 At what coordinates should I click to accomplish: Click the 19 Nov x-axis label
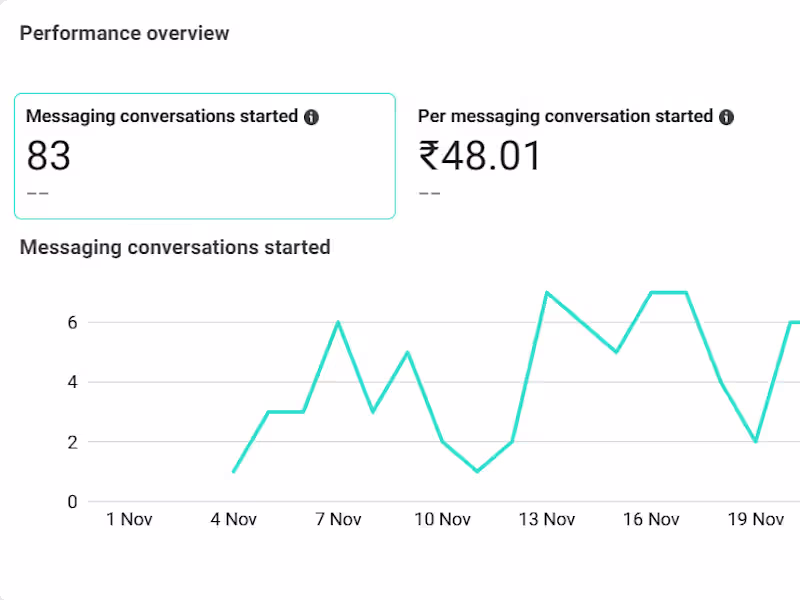(755, 519)
